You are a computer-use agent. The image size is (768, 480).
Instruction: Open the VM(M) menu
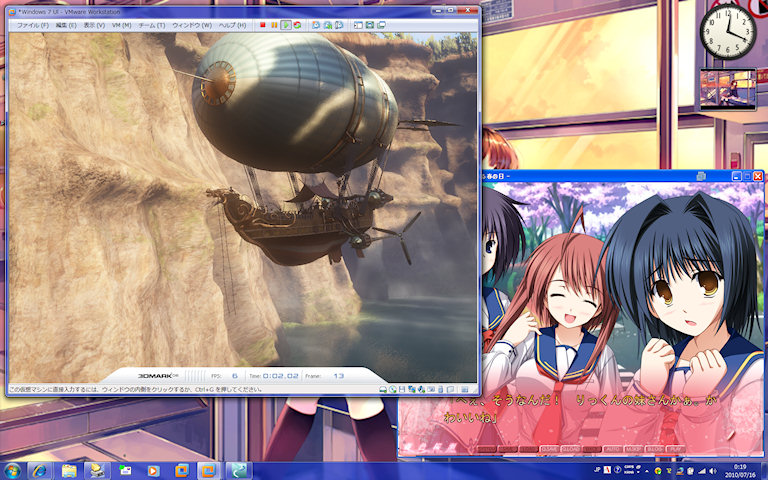coord(121,25)
